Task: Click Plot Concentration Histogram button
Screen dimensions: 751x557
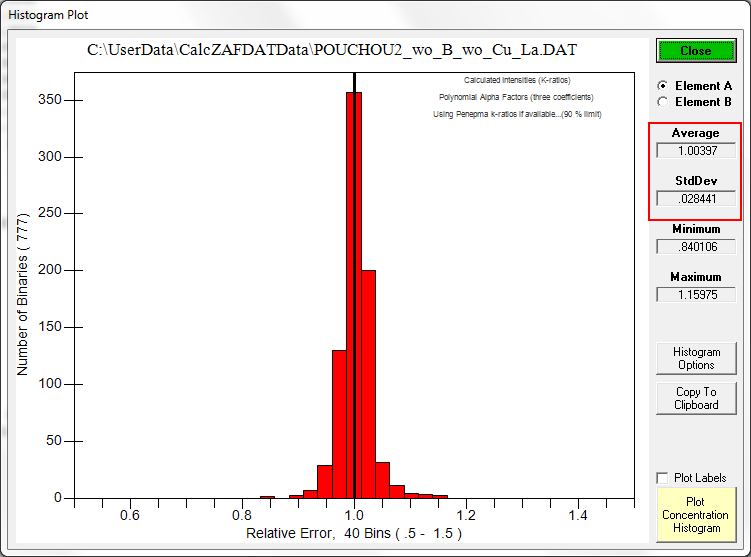Action: click(x=696, y=515)
